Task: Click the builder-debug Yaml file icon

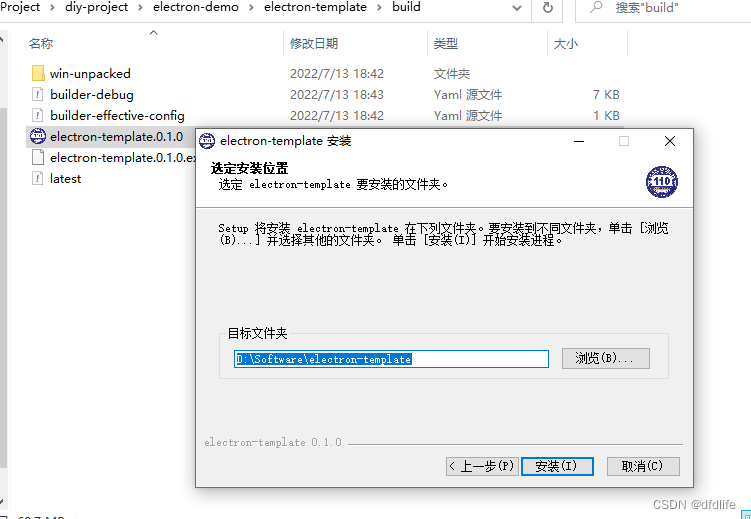Action: point(38,94)
